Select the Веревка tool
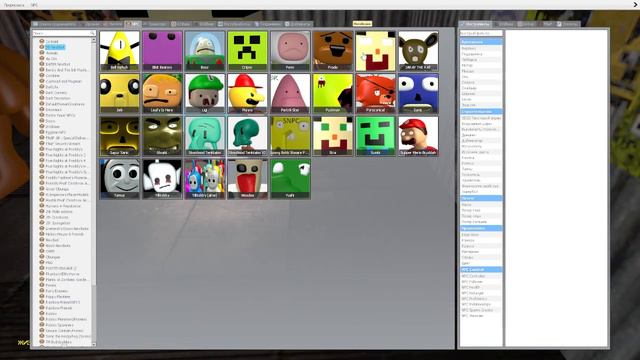 pos(481,48)
